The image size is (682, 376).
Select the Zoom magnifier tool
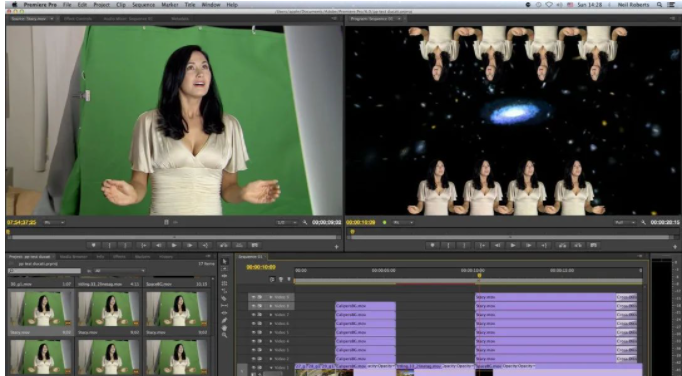[x=224, y=336]
